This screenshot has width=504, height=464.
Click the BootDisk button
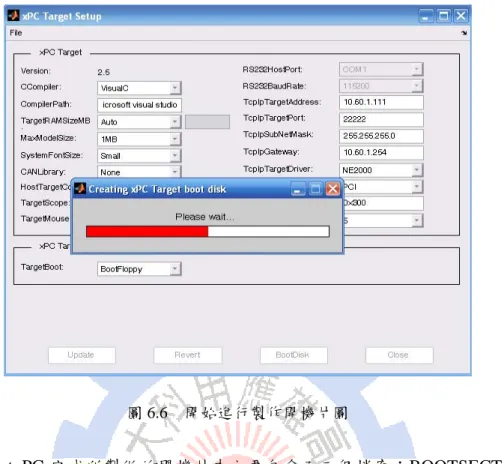pyautogui.click(x=294, y=355)
